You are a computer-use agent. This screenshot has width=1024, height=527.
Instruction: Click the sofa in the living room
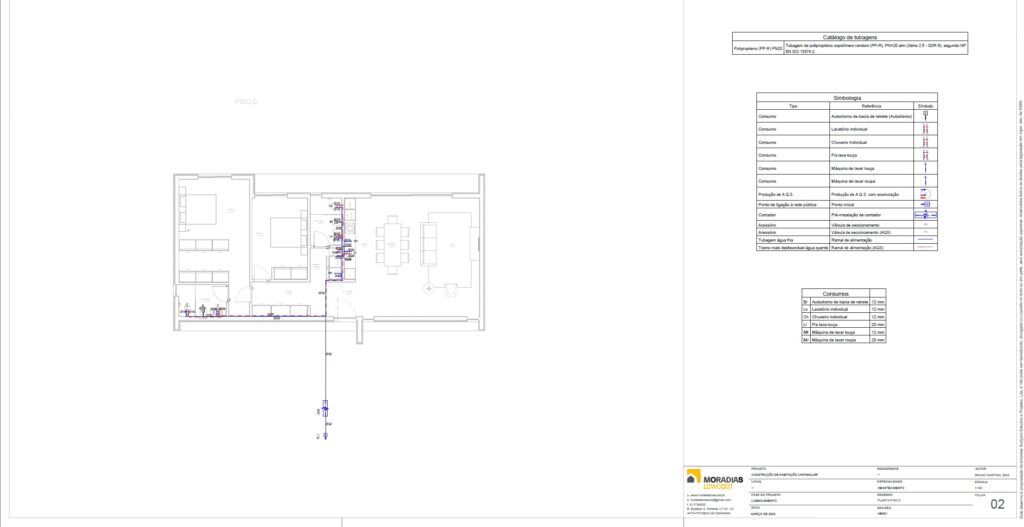pos(428,244)
